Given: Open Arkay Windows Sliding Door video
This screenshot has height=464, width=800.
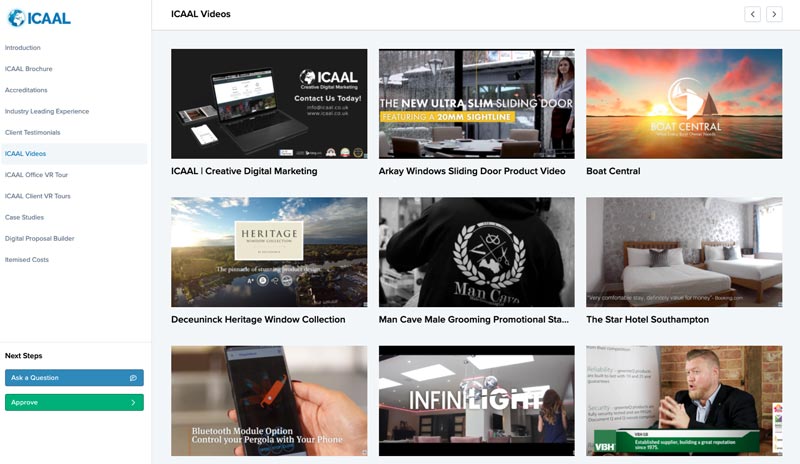Looking at the screenshot, I should [477, 104].
